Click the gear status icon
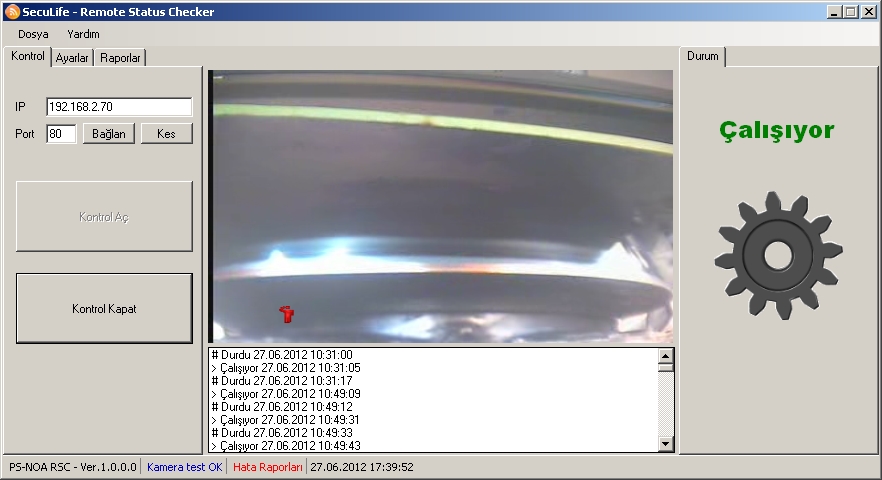The image size is (882, 480). 779,256
